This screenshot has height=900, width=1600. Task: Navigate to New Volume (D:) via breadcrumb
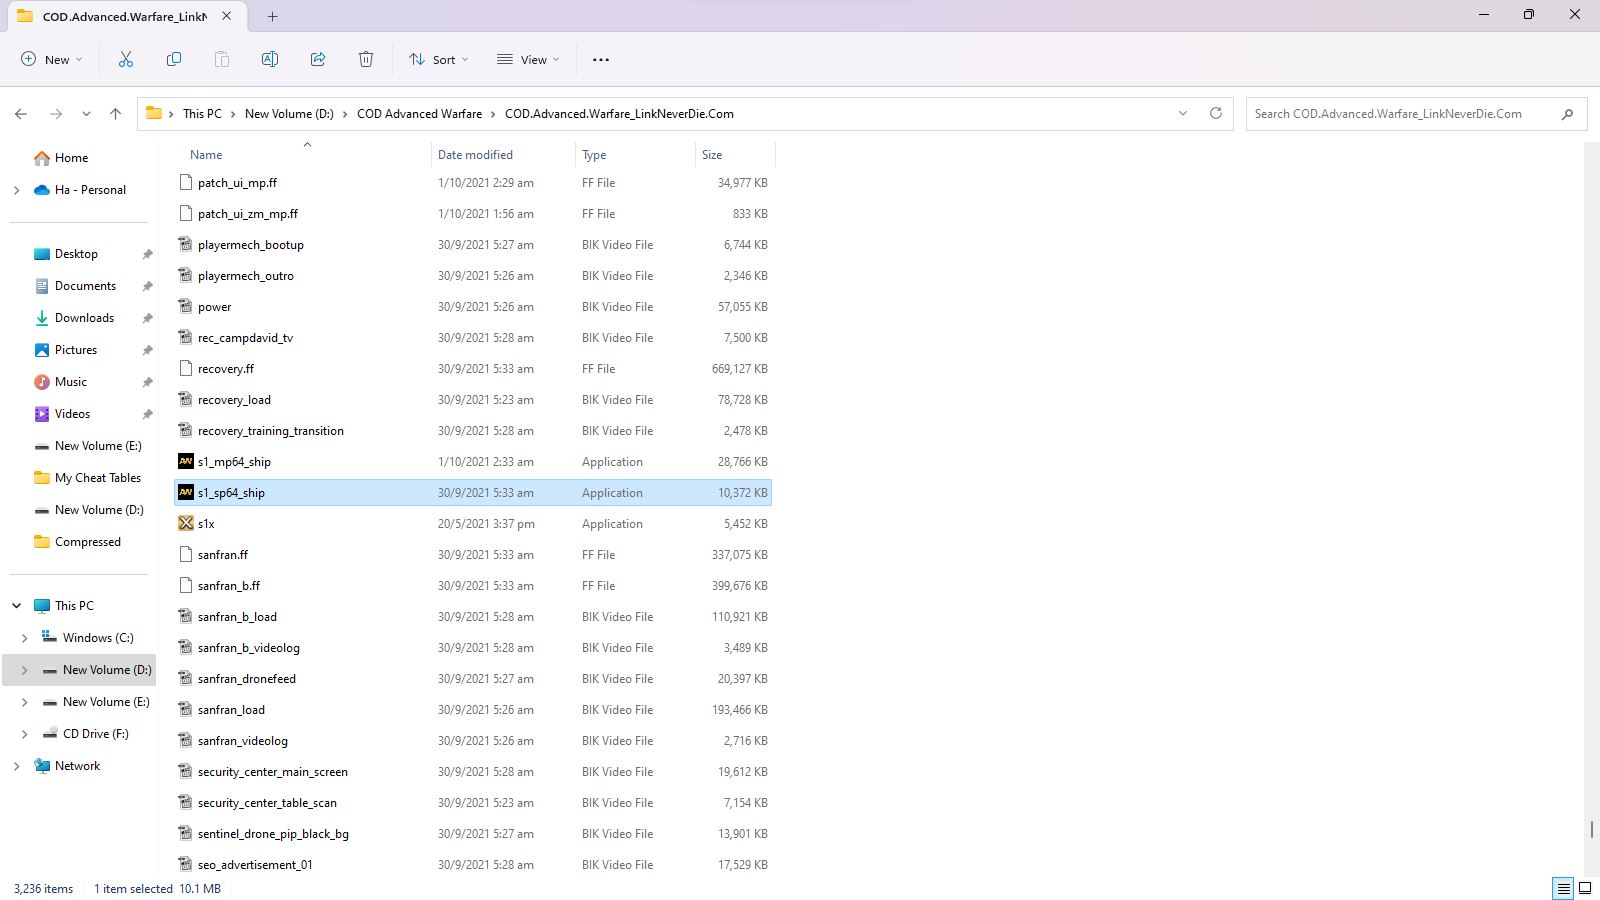coord(288,113)
